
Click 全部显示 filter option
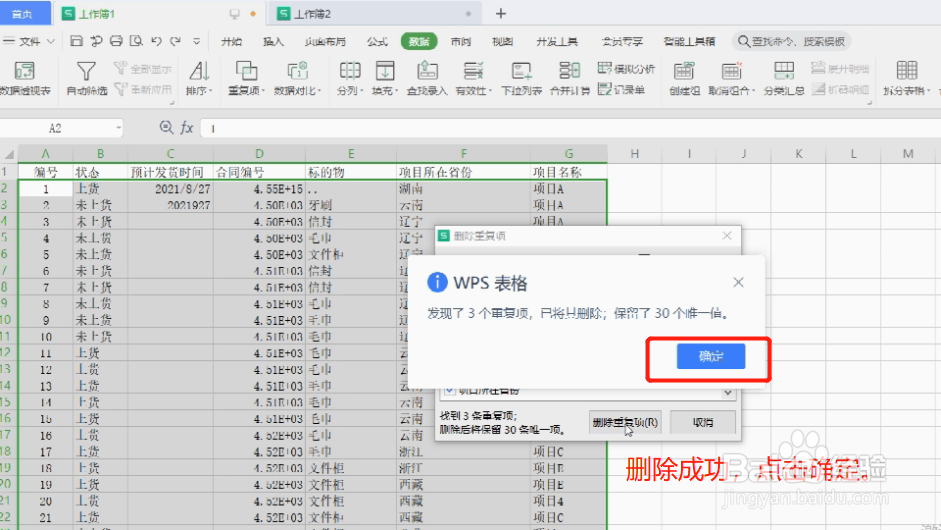tap(143, 68)
